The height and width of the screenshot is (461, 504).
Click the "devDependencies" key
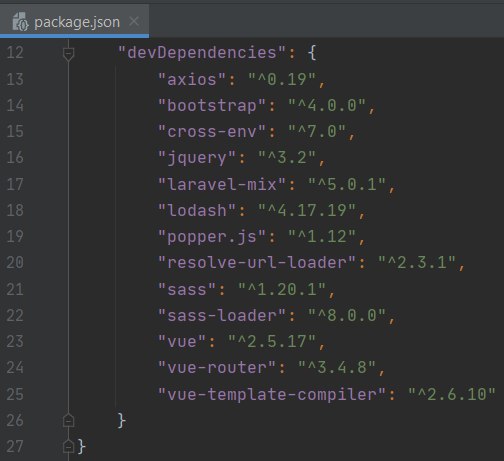point(202,52)
